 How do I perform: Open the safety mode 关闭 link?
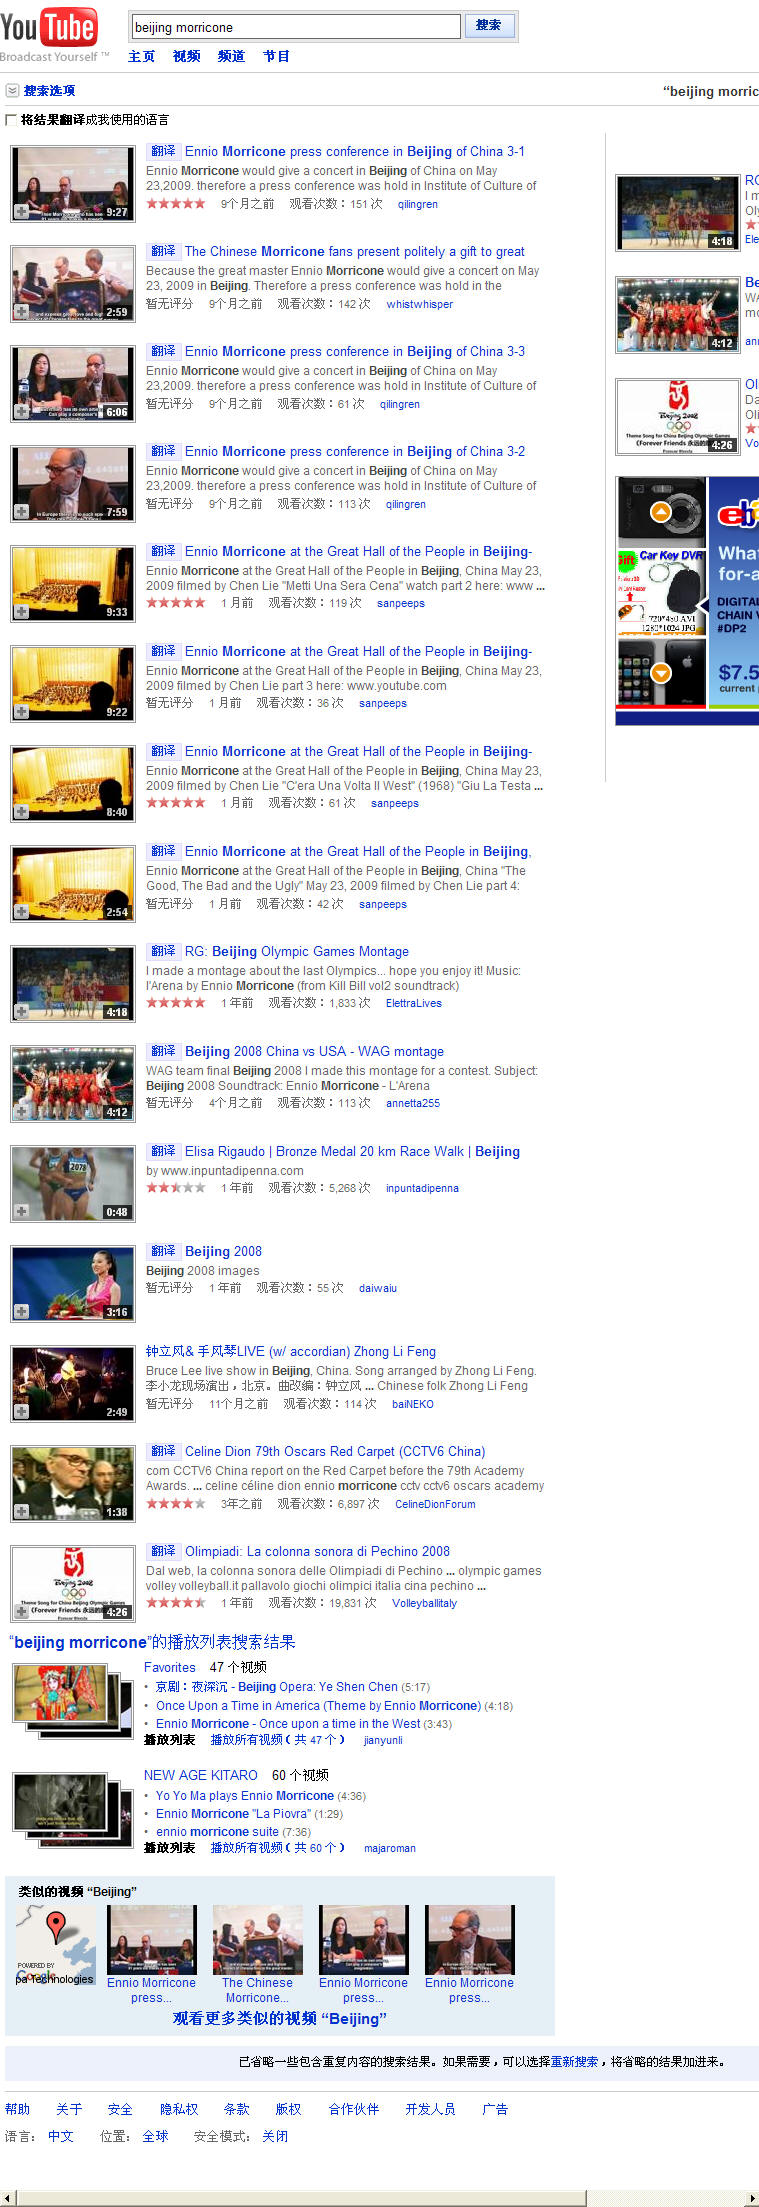(275, 2135)
